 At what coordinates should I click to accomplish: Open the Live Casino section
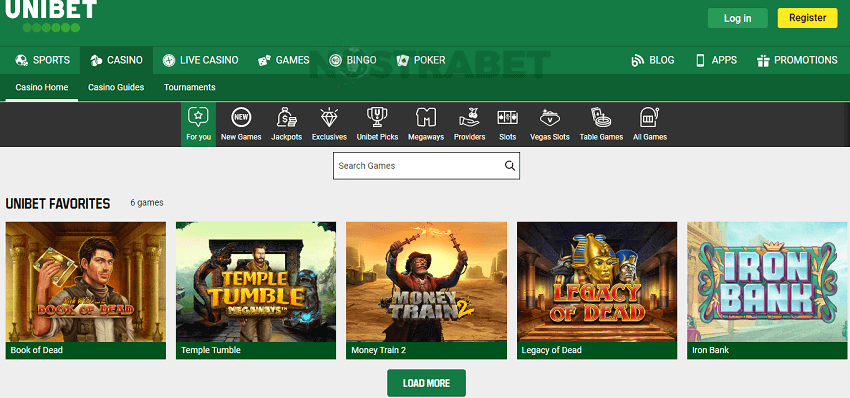coord(201,60)
